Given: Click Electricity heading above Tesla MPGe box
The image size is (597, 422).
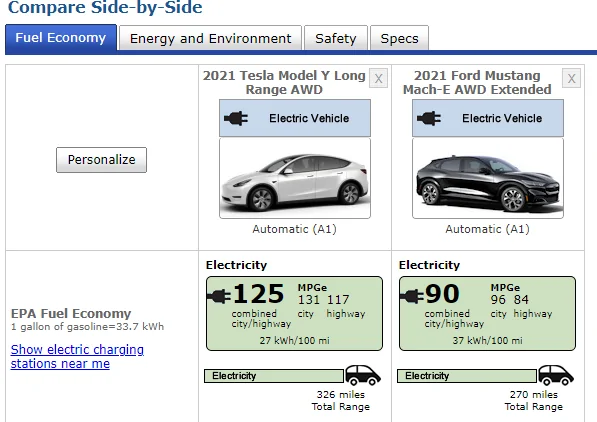Looking at the screenshot, I should [236, 265].
